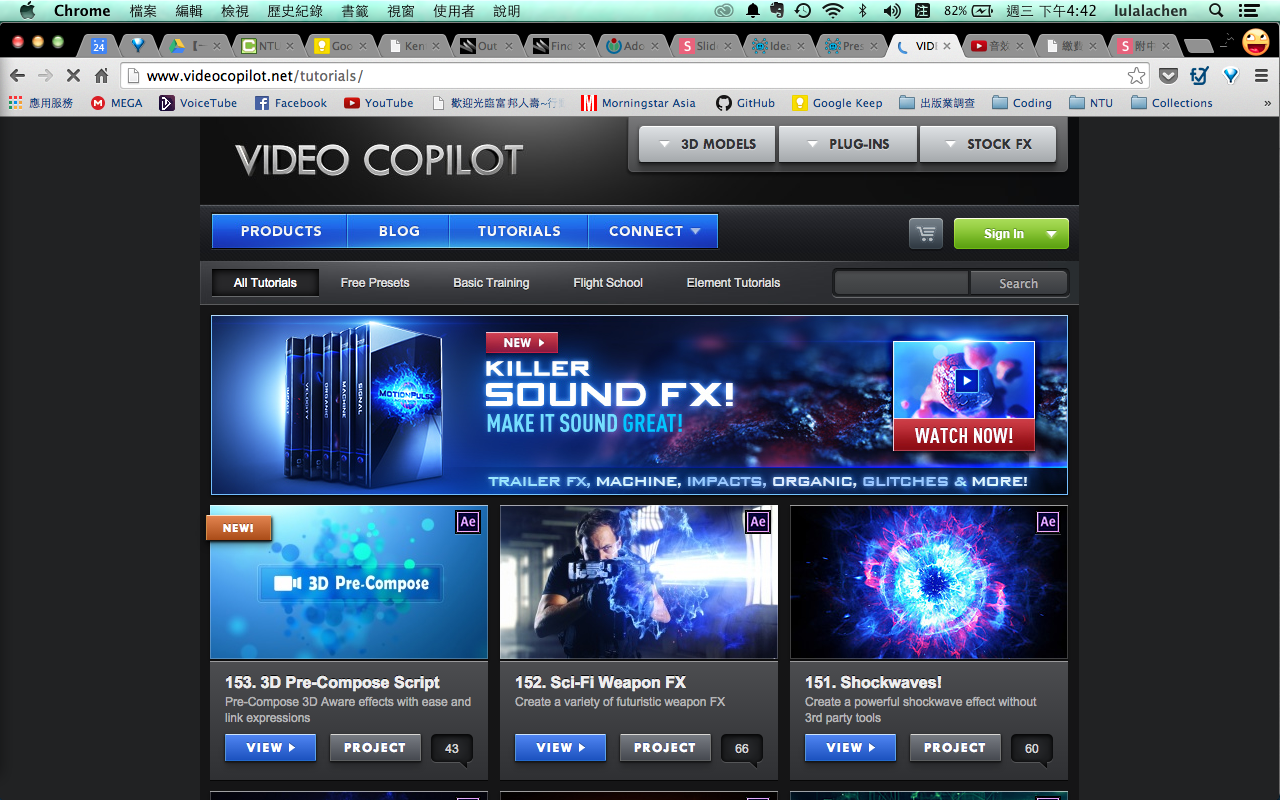This screenshot has width=1280, height=800.
Task: Open the NTU bookmarks folder
Action: click(x=1091, y=103)
